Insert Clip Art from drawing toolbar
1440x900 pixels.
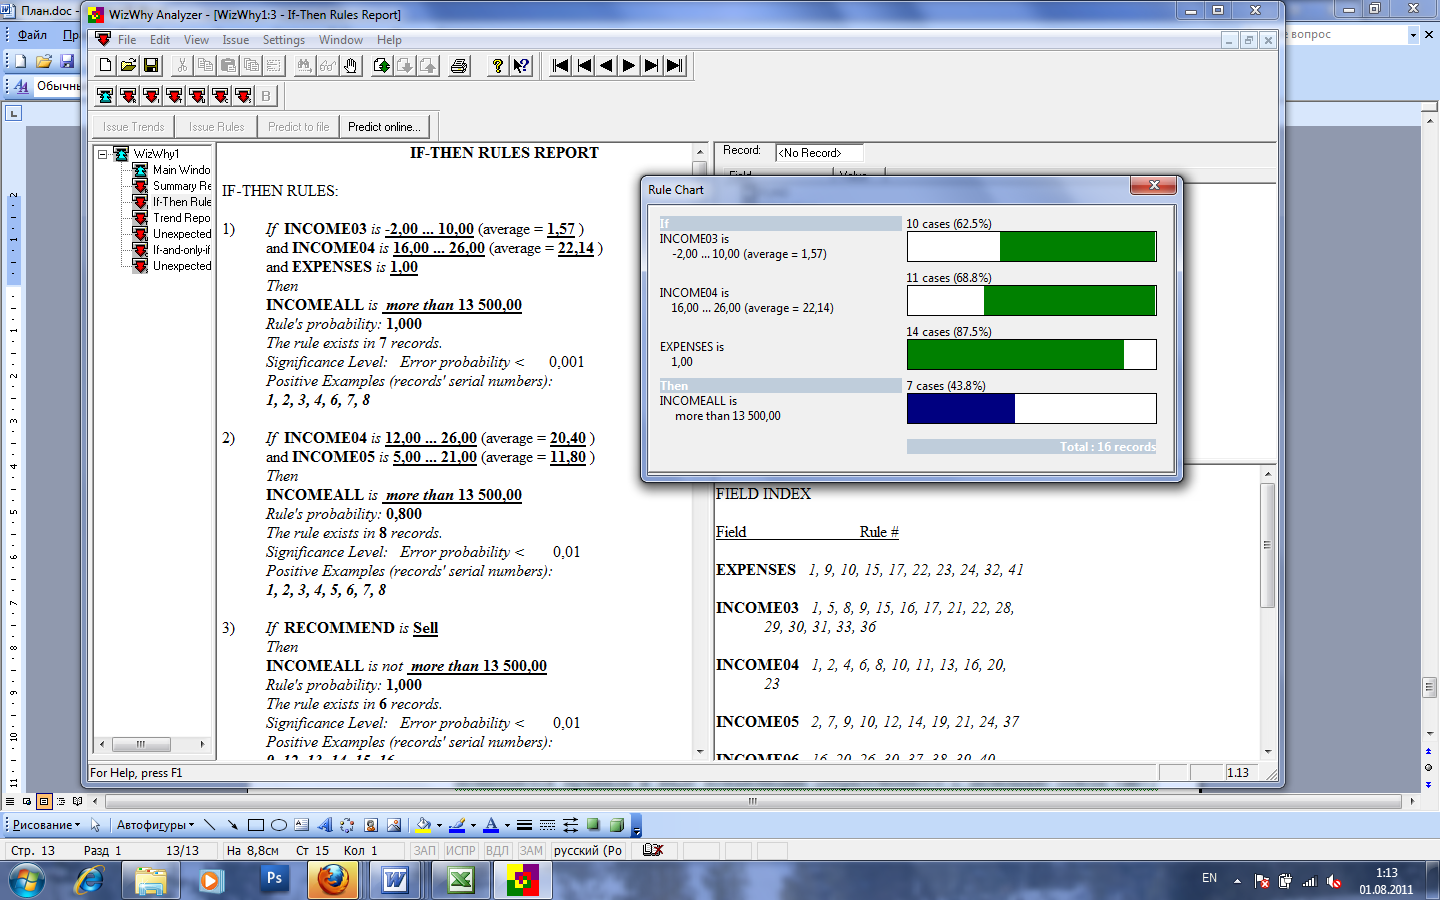pos(371,825)
